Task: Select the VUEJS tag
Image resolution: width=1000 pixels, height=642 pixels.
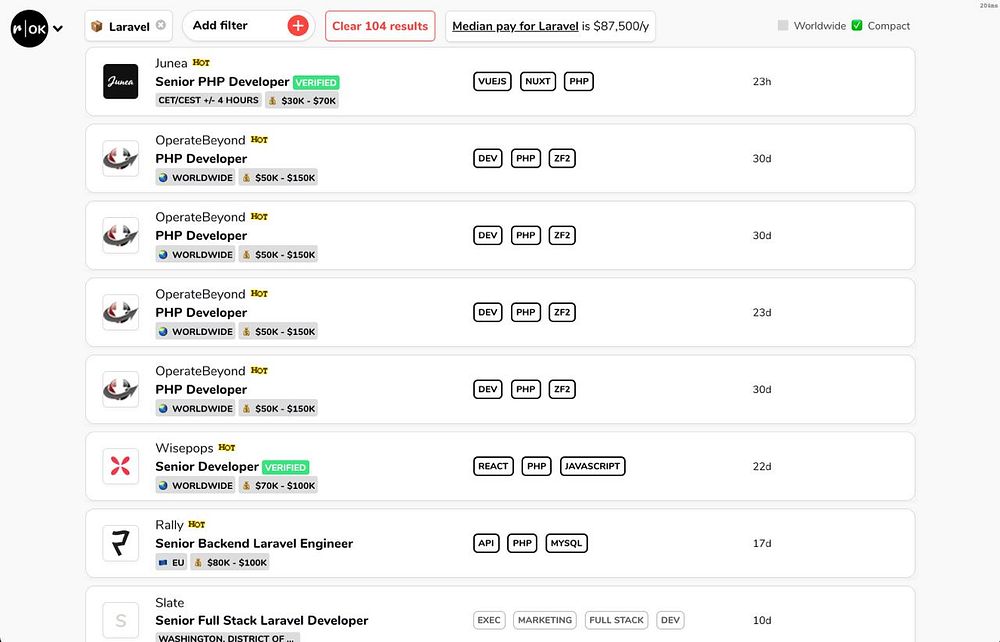Action: coord(492,81)
